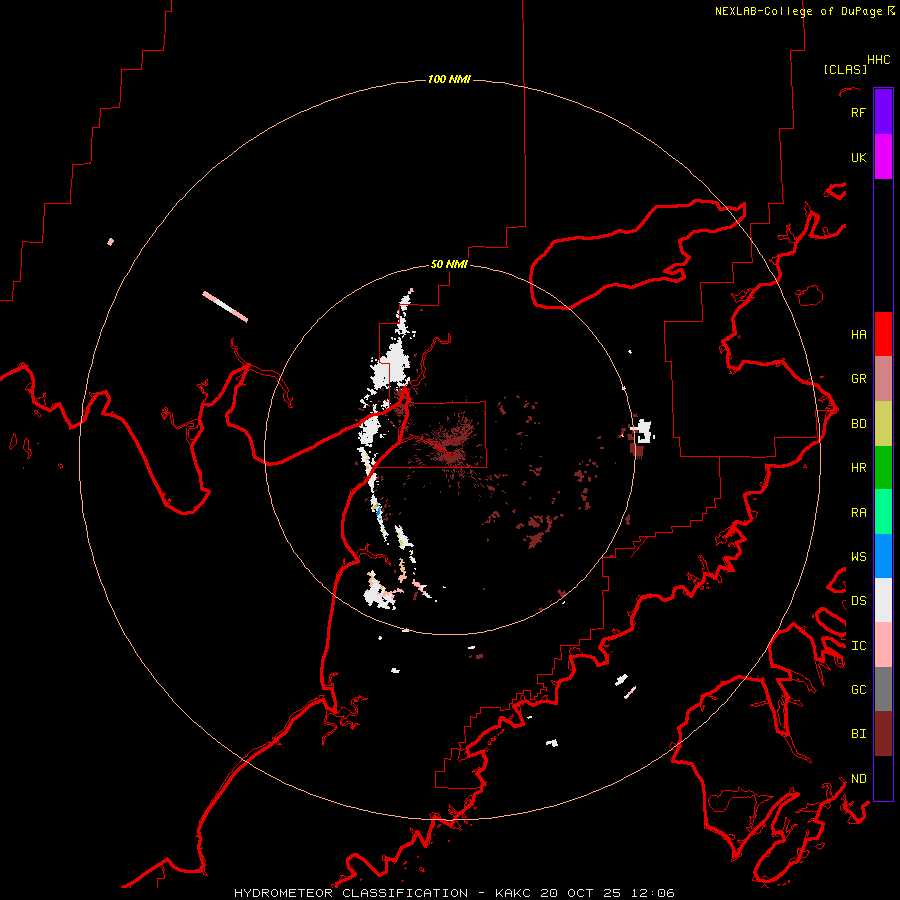900x900 pixels.
Task: Click the '100 NMI' range ring label
Action: click(449, 79)
